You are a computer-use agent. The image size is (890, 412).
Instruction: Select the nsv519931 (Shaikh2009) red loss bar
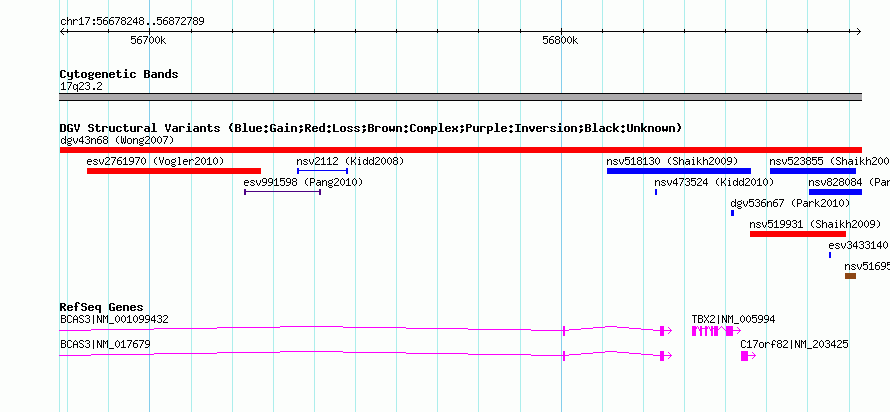click(797, 234)
